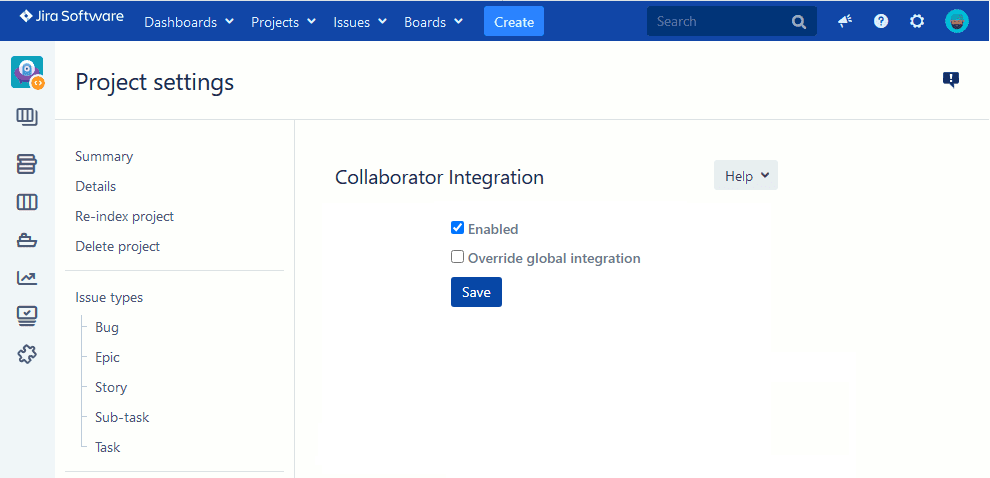Click the help question mark icon
Image resolution: width=990 pixels, height=478 pixels.
point(881,21)
